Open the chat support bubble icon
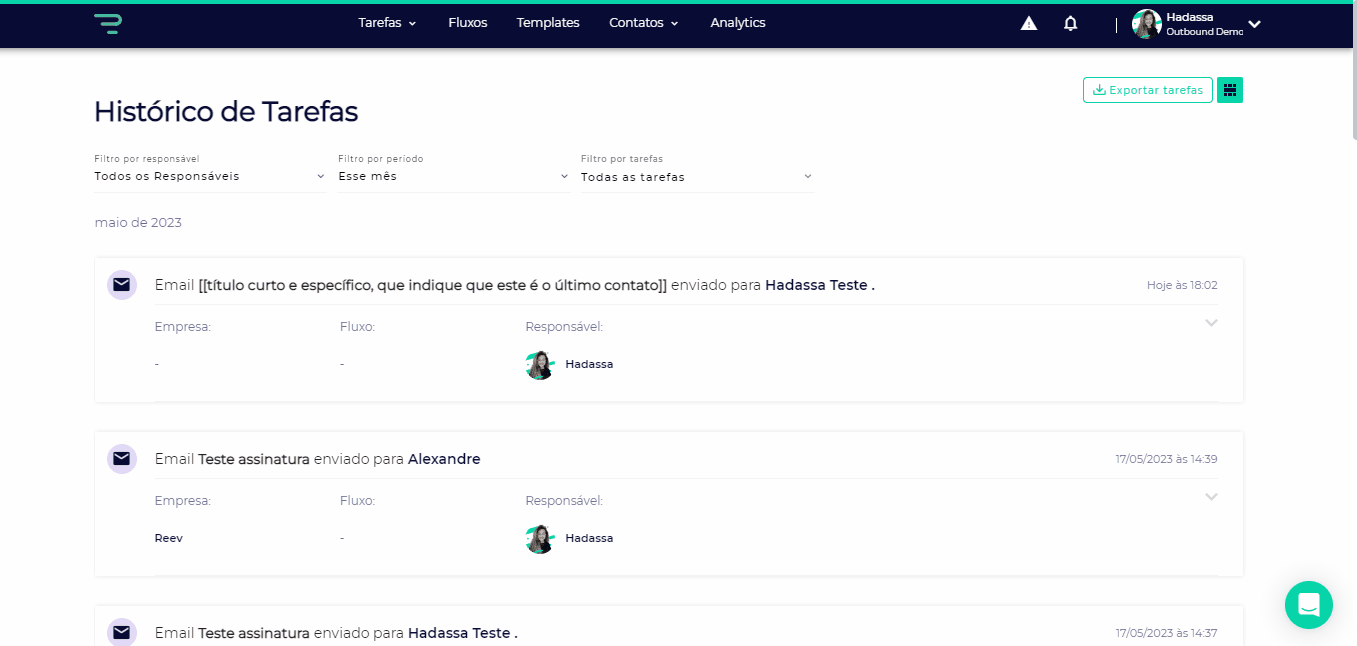1357x646 pixels. pyautogui.click(x=1308, y=605)
